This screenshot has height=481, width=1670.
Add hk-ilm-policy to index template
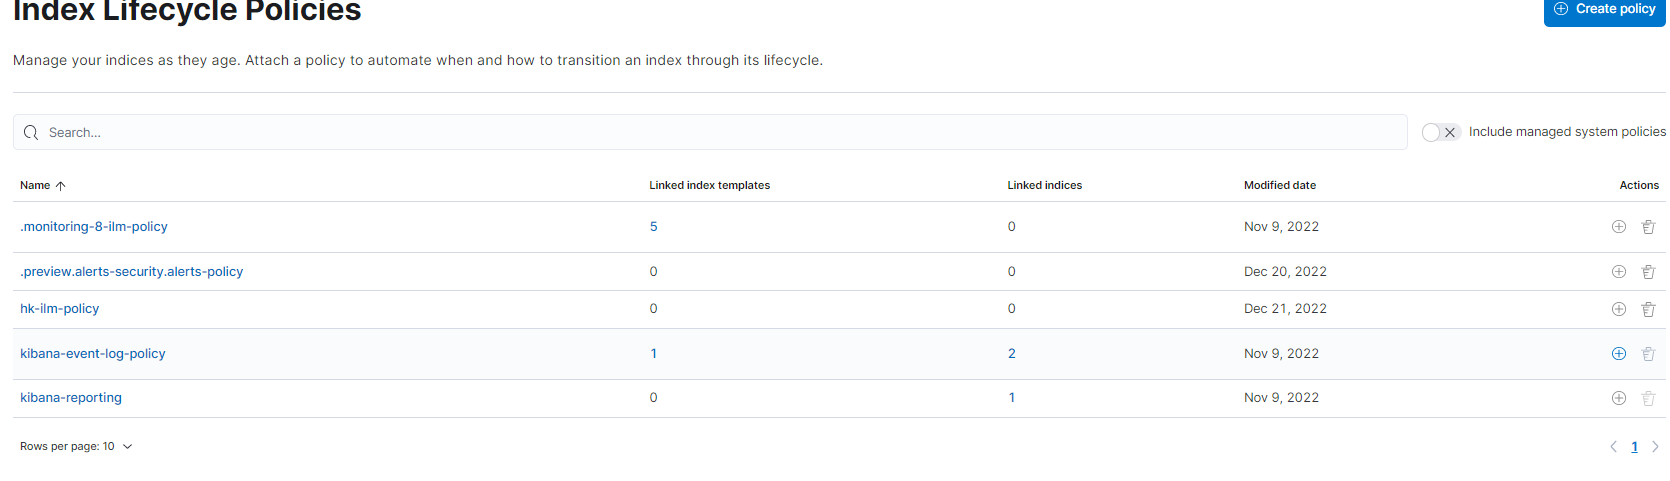click(1618, 309)
